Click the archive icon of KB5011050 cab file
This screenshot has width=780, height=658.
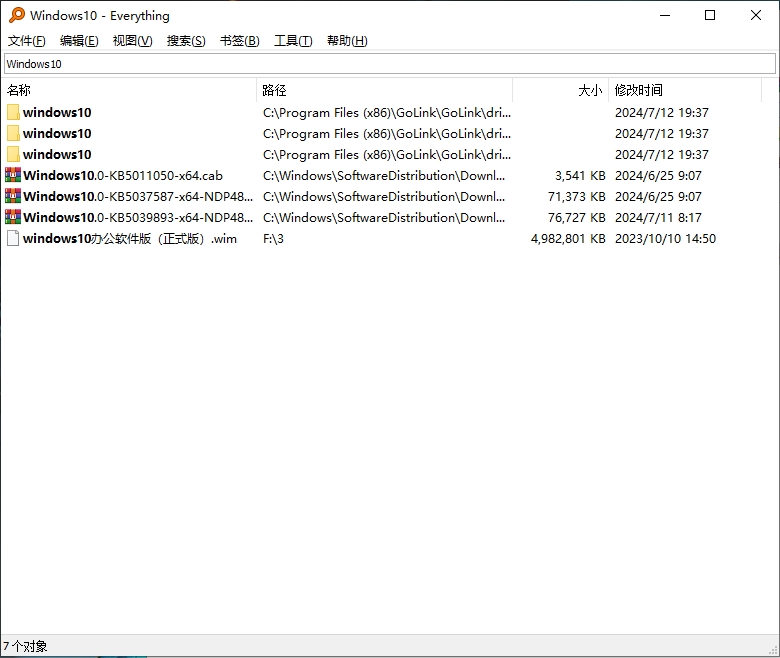click(x=13, y=176)
